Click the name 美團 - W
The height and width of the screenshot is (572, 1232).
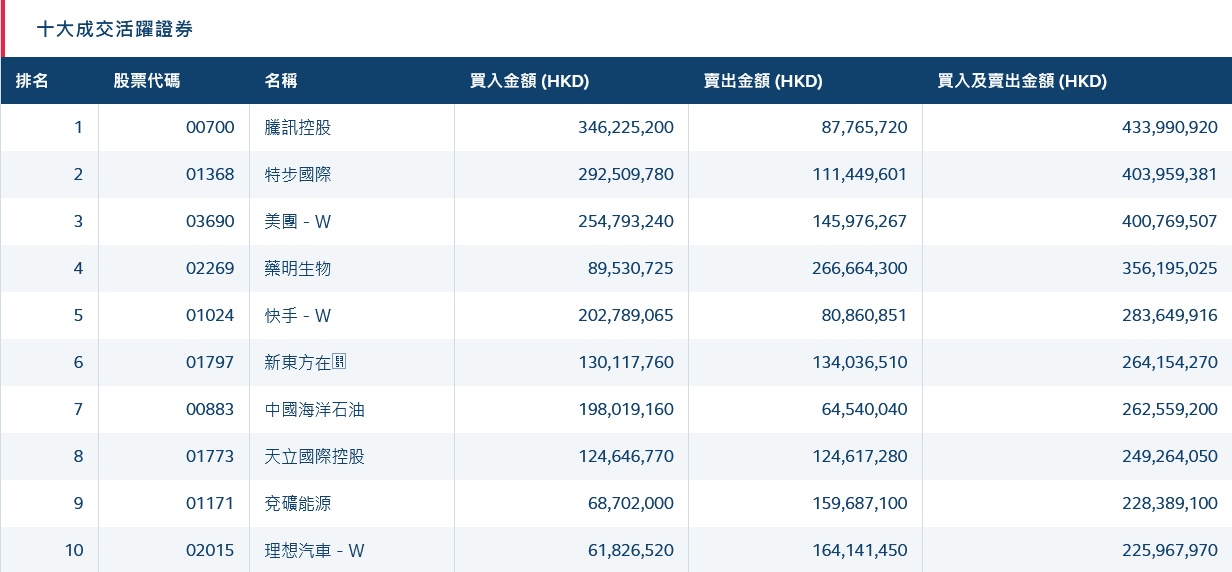point(298,221)
